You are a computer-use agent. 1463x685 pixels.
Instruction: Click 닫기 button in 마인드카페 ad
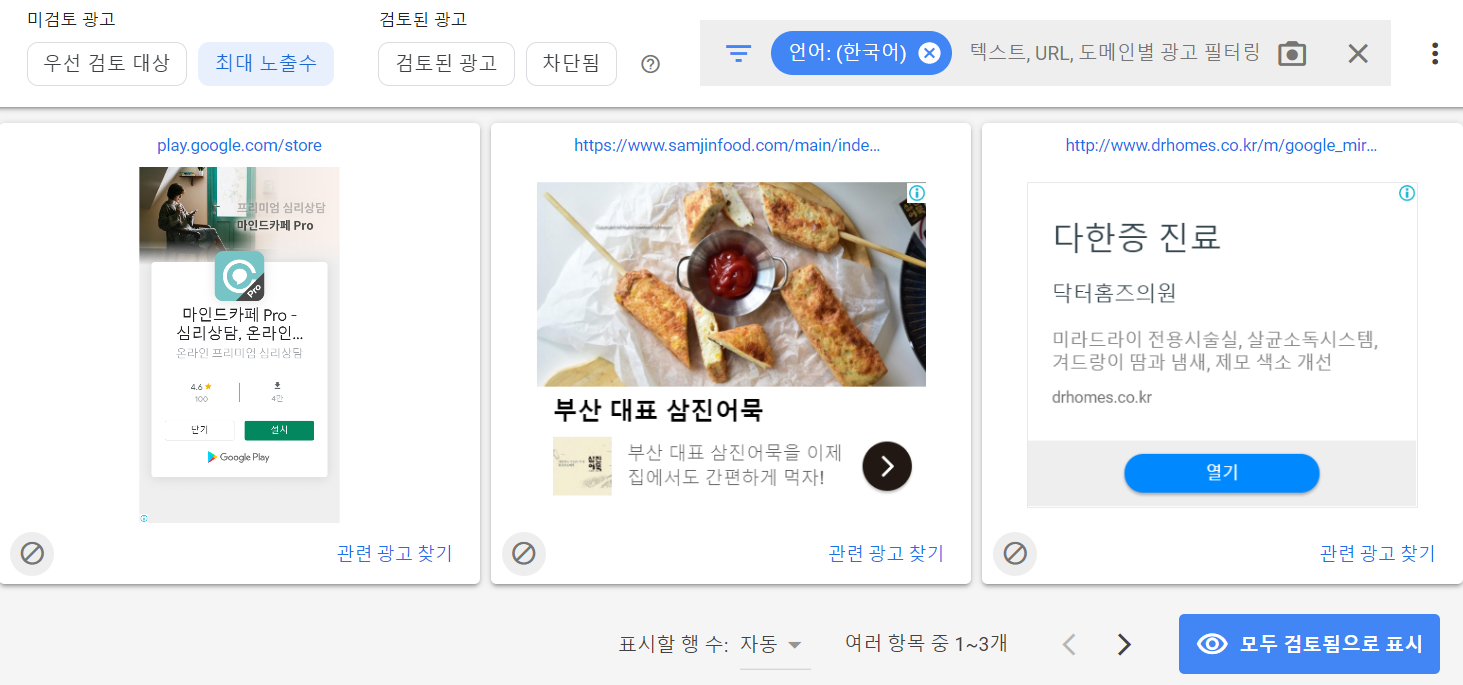200,430
